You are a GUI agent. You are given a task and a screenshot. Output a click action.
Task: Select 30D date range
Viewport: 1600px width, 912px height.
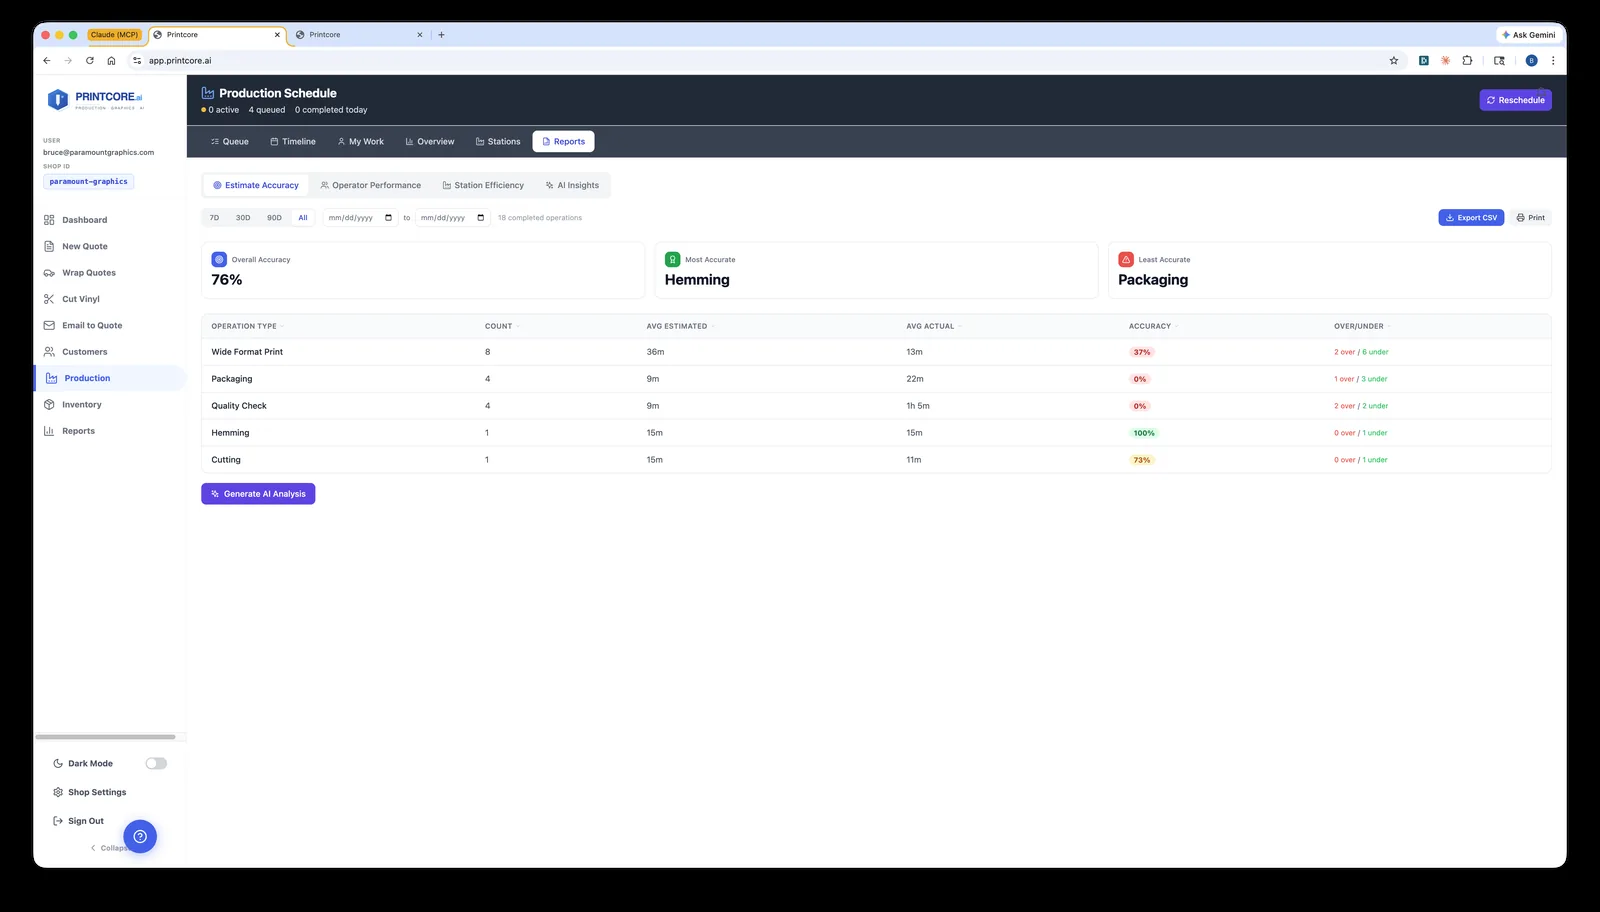(243, 218)
